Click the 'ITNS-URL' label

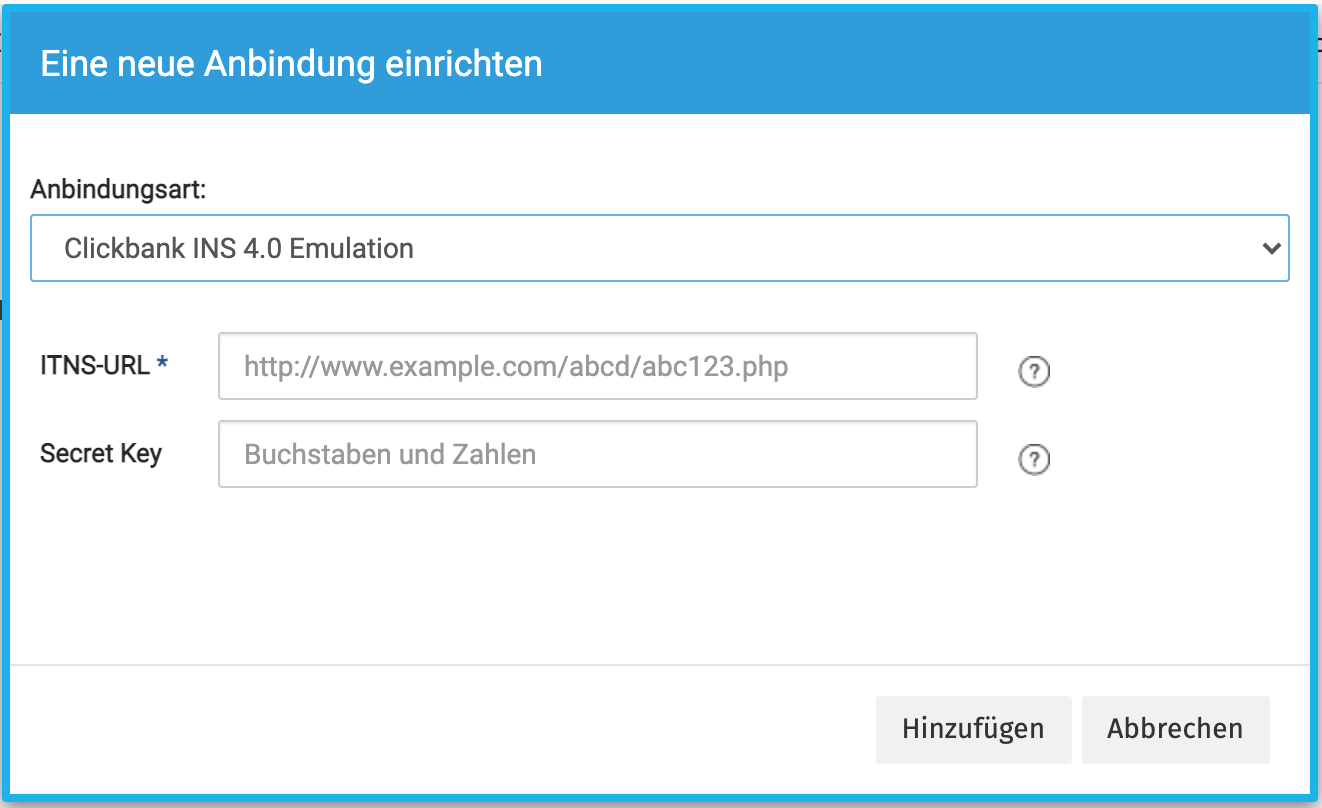pos(95,366)
